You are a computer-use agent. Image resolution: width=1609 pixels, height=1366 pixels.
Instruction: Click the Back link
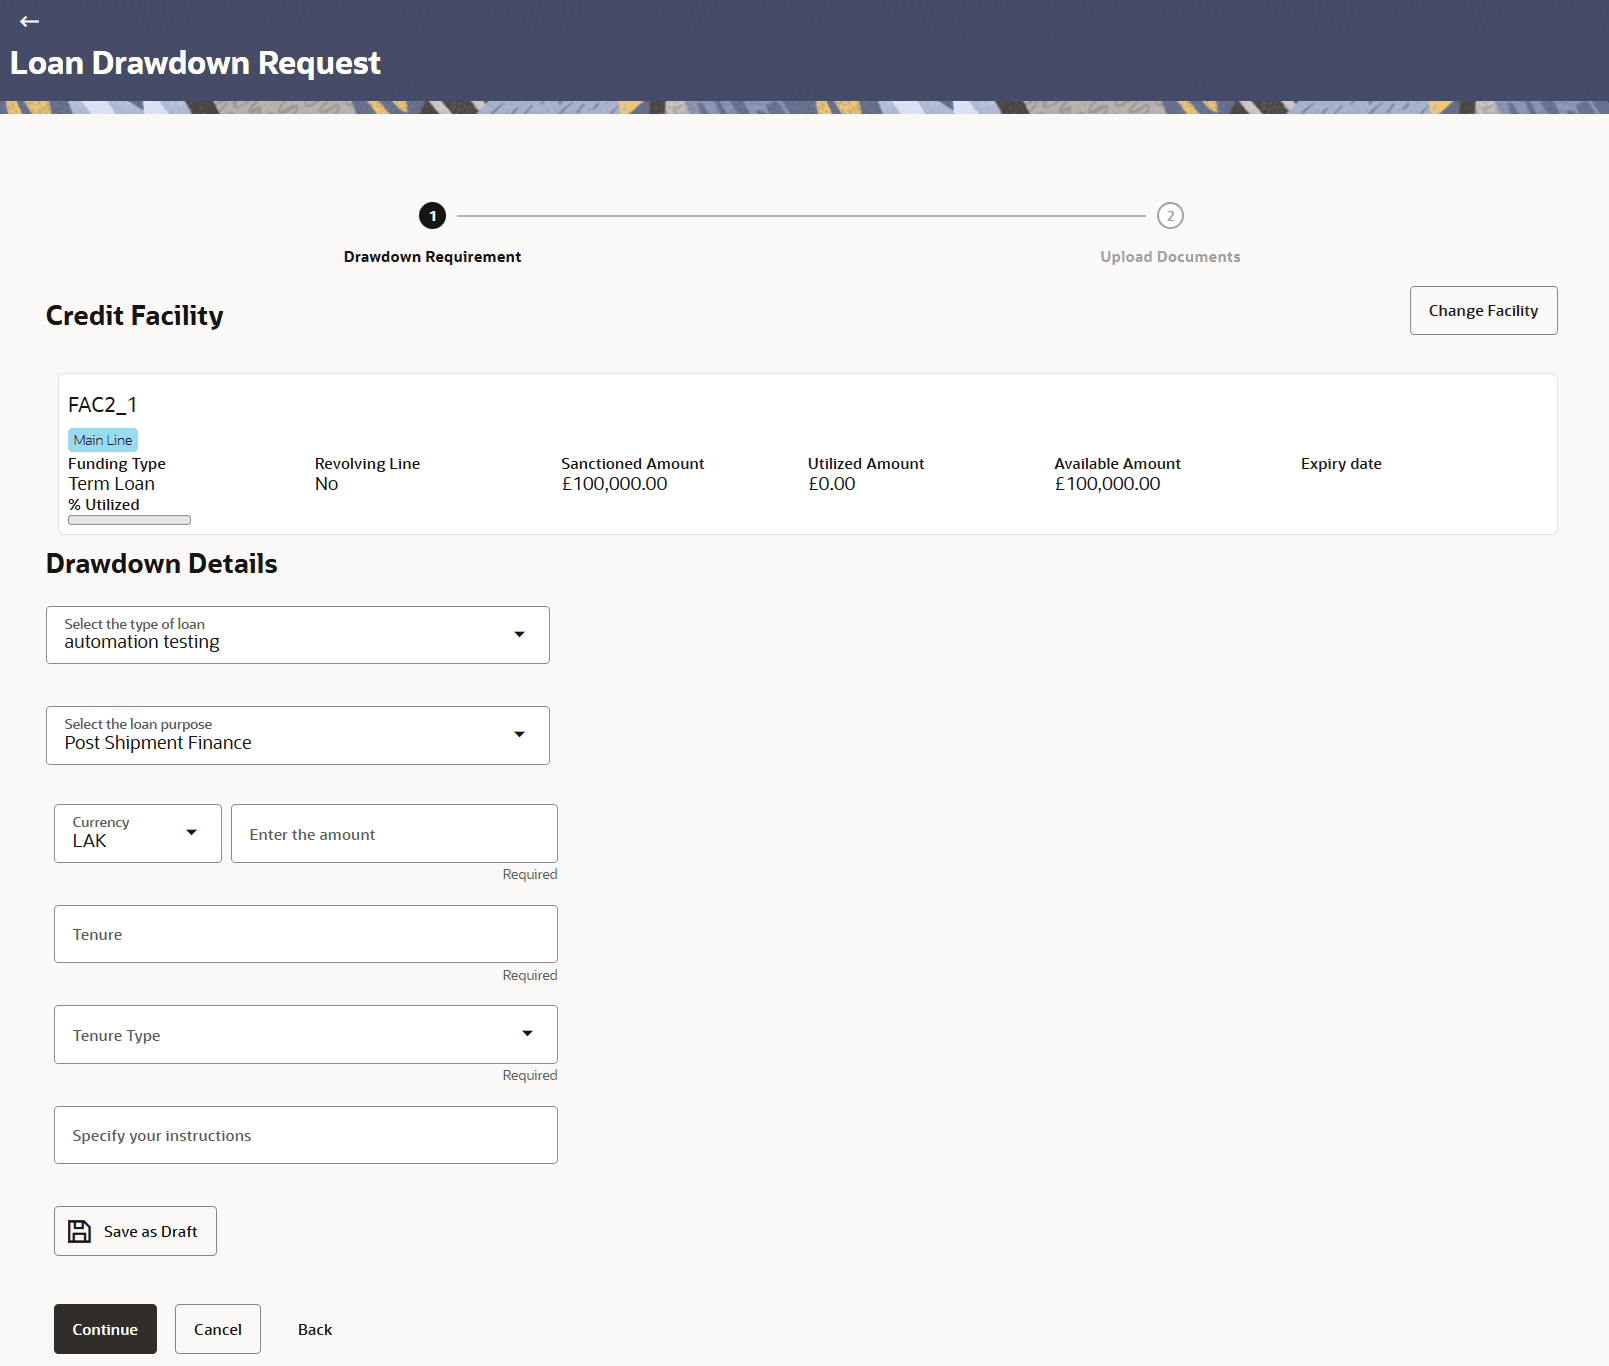(x=315, y=1329)
